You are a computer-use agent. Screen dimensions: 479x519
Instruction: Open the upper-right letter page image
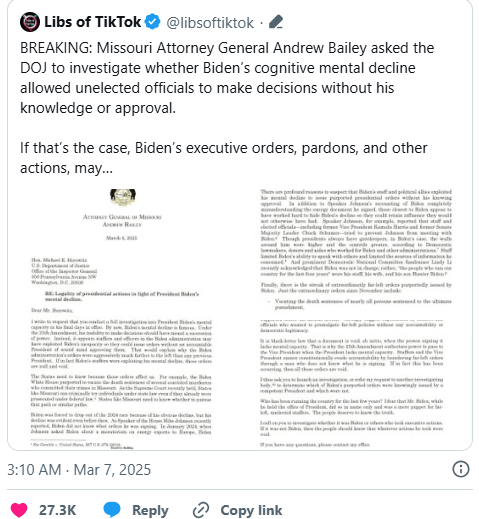coord(356,249)
